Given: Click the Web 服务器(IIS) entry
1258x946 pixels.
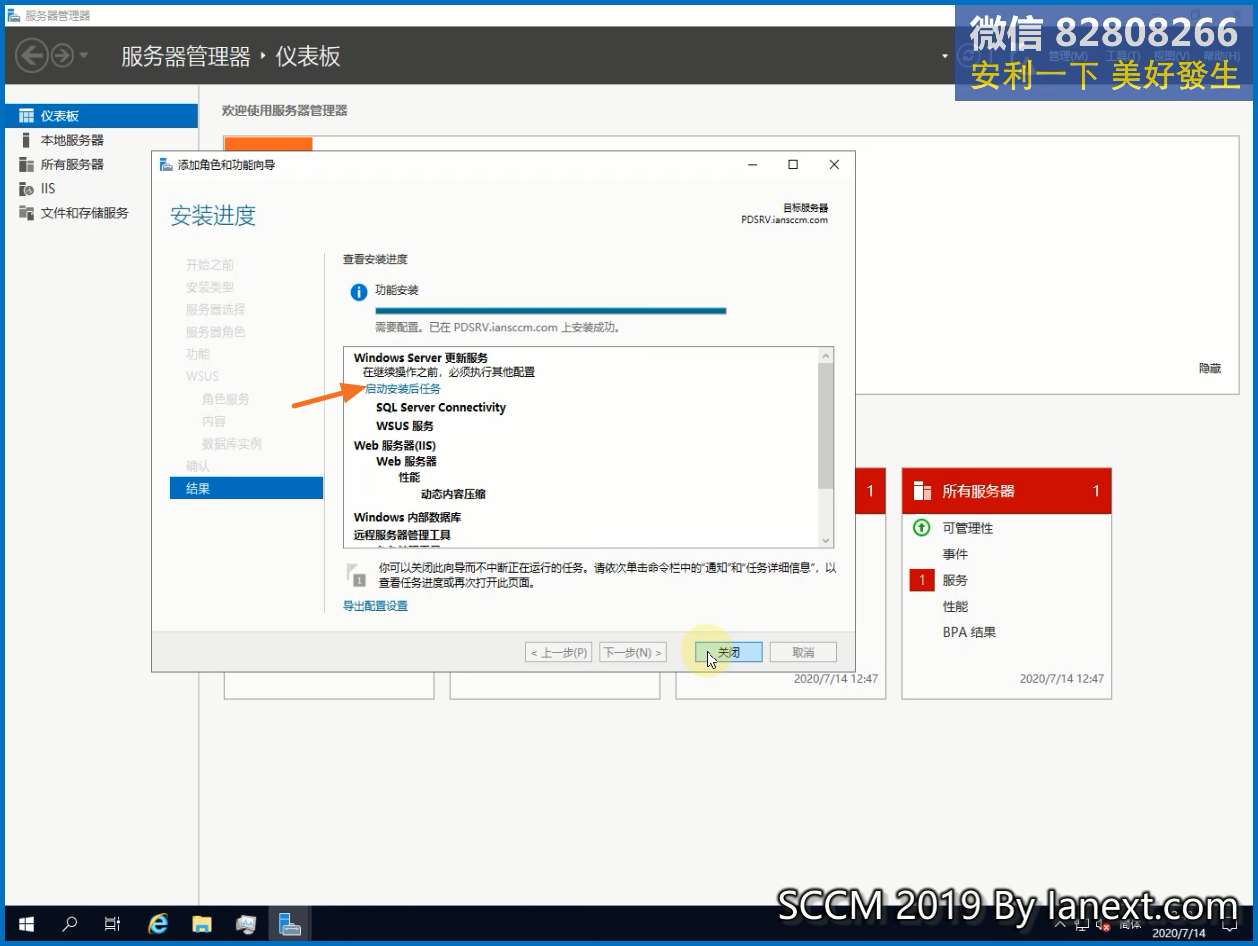Looking at the screenshot, I should pos(395,446).
